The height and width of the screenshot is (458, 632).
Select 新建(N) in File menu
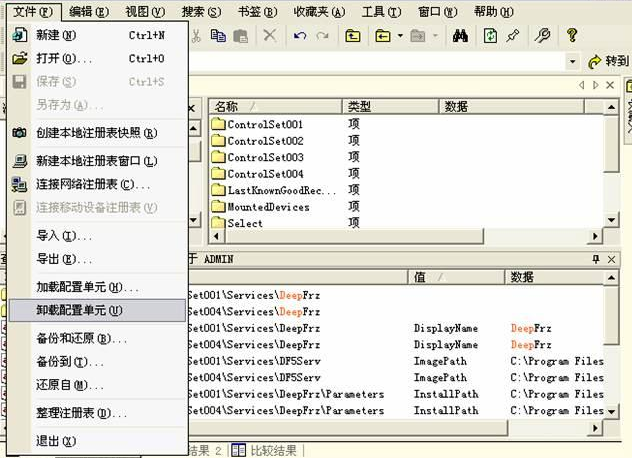point(98,35)
